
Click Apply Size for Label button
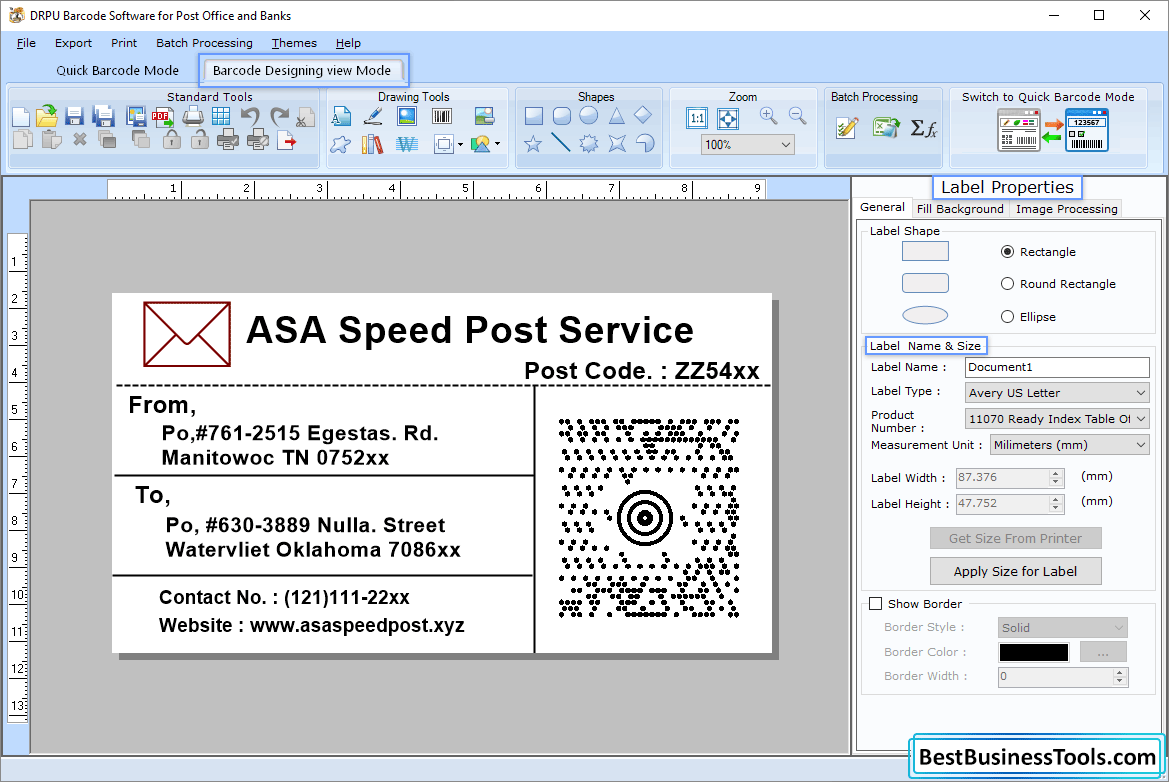point(1015,571)
